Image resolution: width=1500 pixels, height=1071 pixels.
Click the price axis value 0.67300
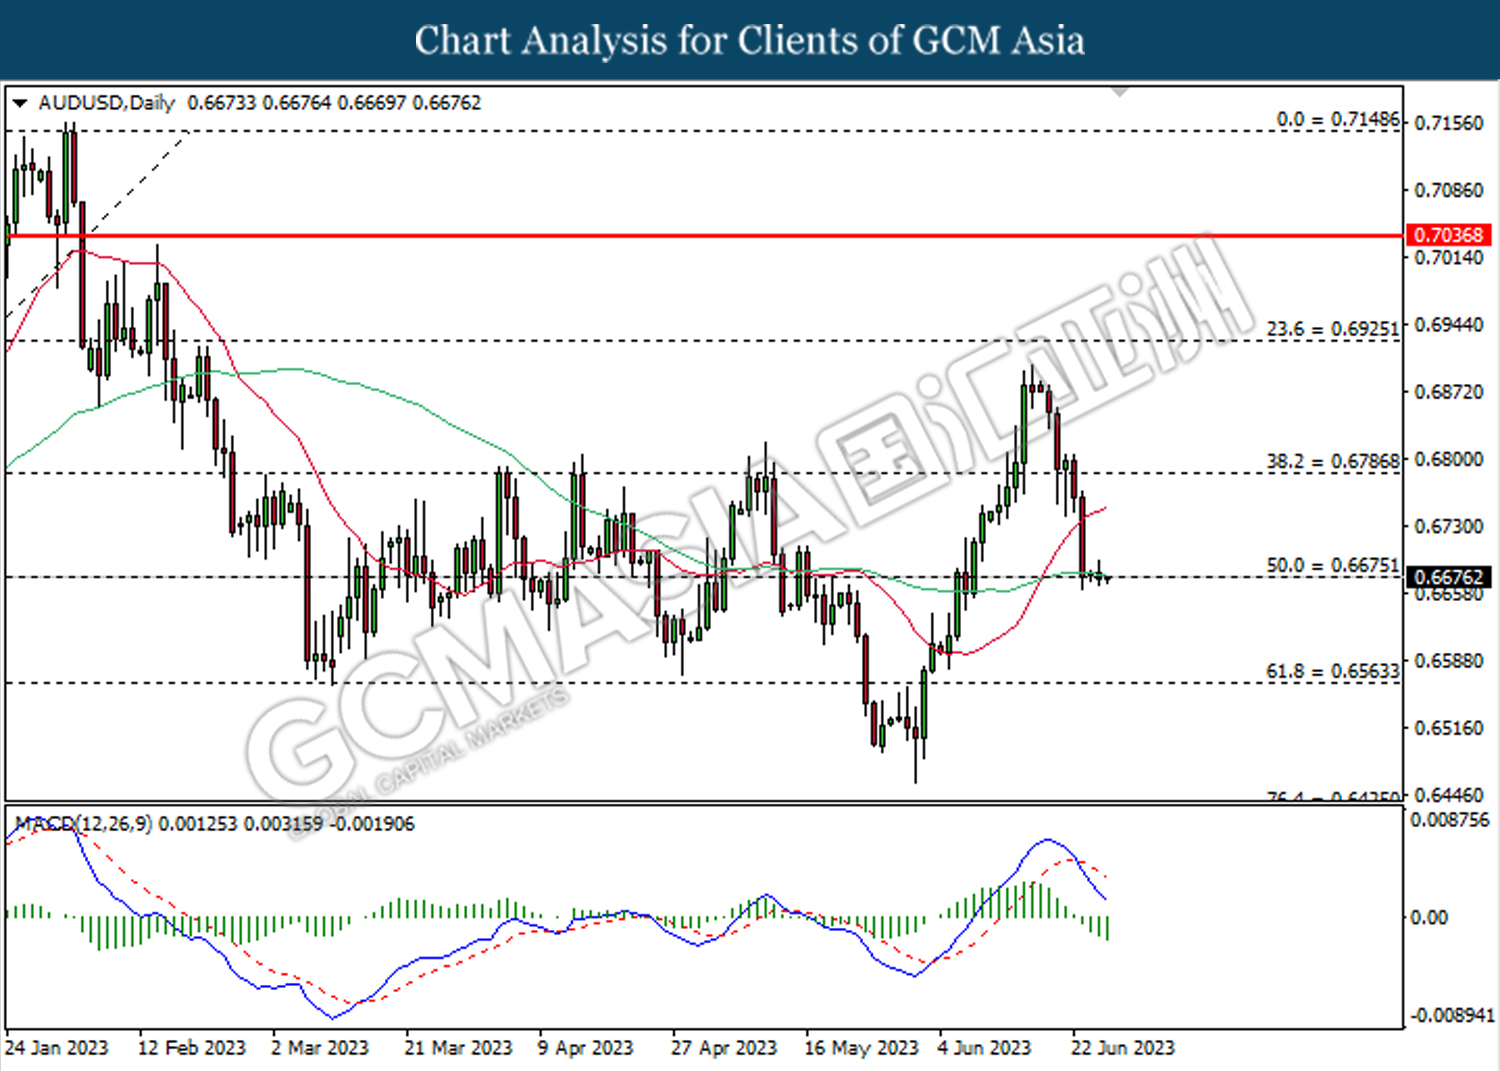[1449, 526]
